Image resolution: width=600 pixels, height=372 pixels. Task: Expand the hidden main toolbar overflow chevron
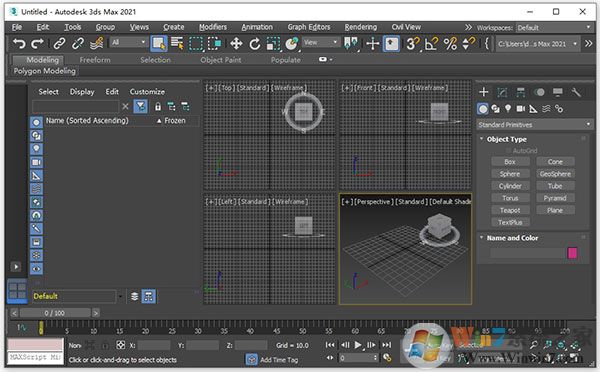tap(589, 44)
